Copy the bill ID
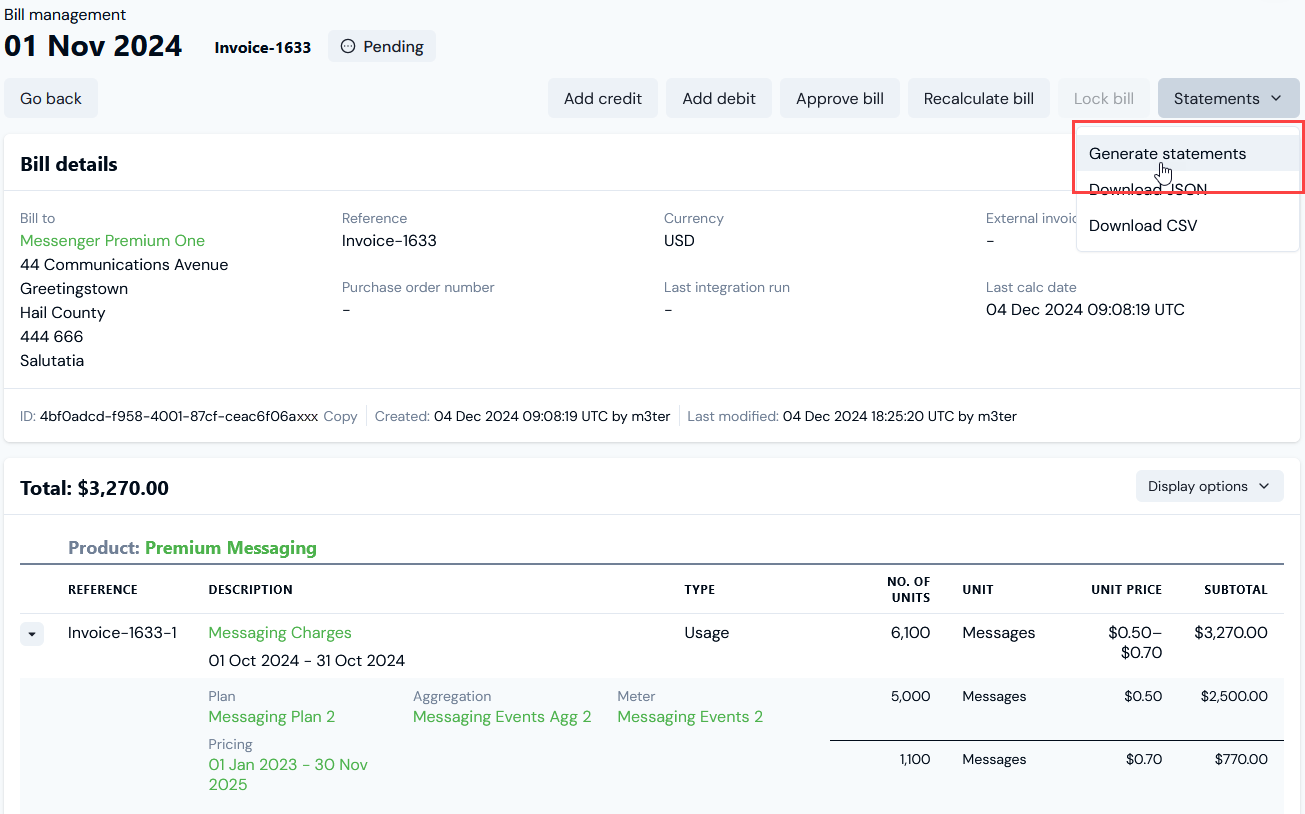 pyautogui.click(x=340, y=416)
